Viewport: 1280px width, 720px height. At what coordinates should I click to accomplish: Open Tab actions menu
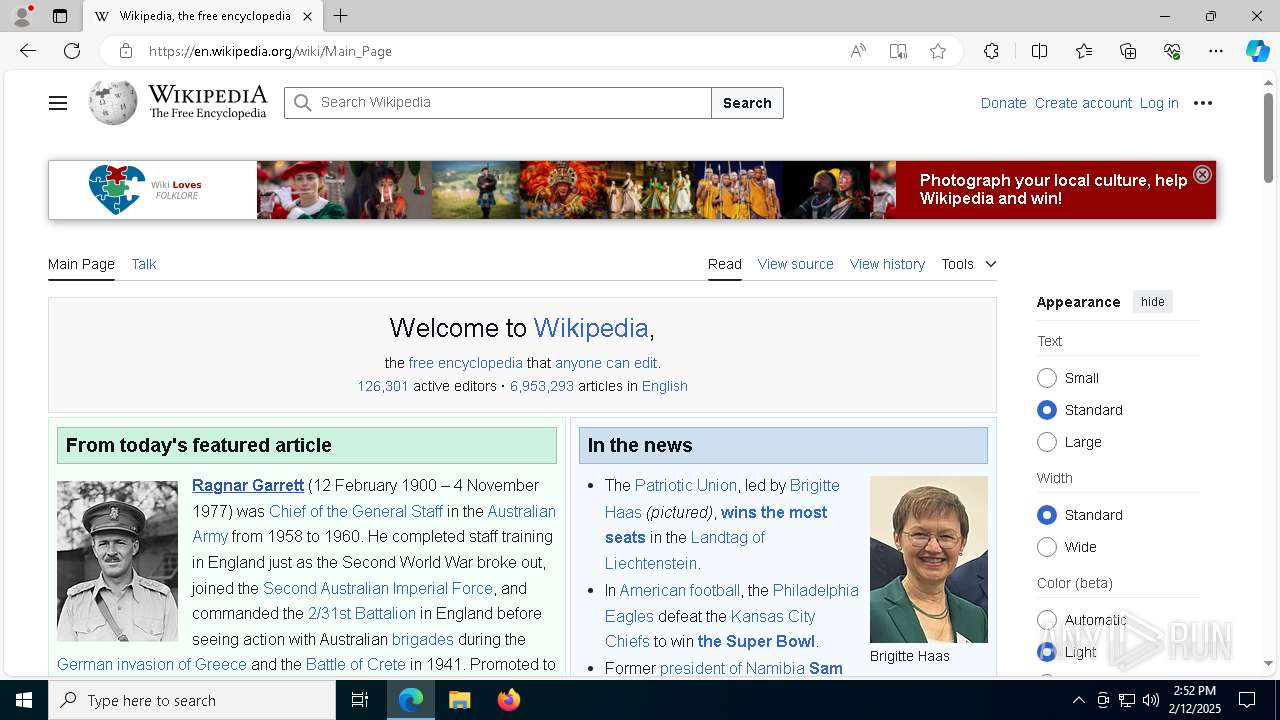coord(60,16)
